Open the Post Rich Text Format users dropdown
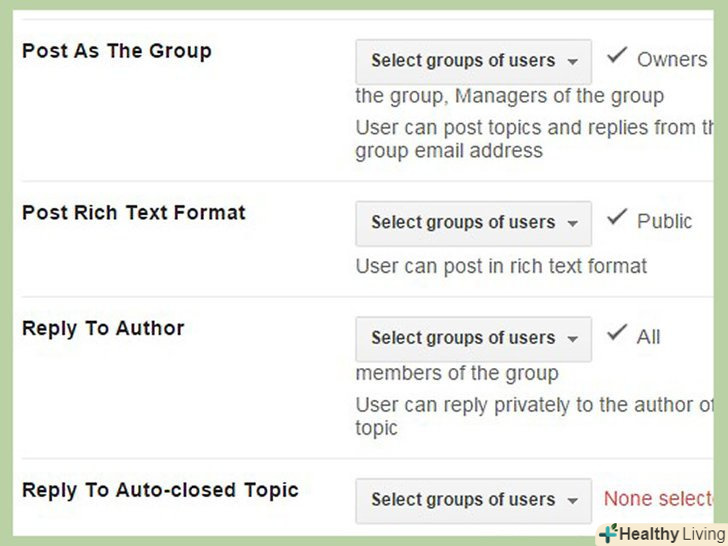The width and height of the screenshot is (728, 546). point(473,223)
